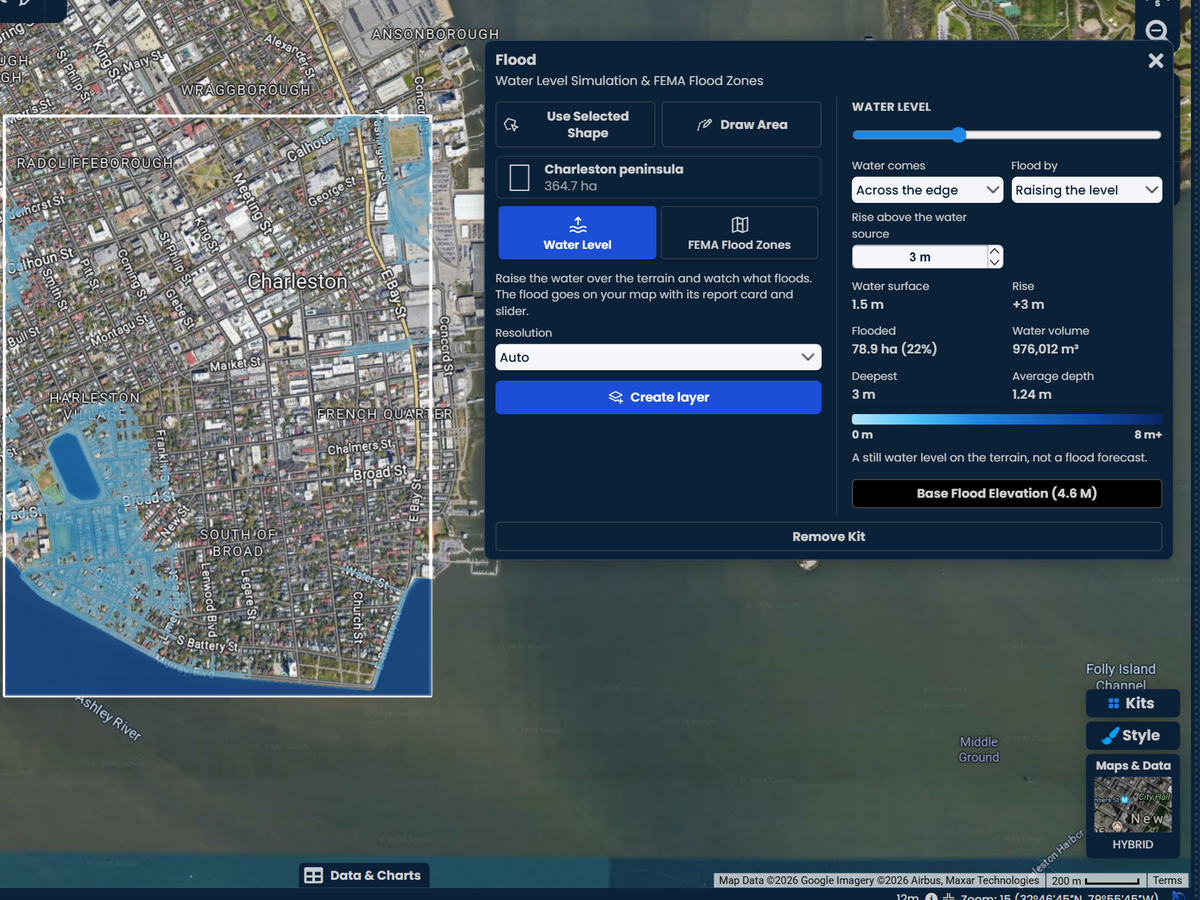Click the Rise value +3 m

(x=1028, y=304)
